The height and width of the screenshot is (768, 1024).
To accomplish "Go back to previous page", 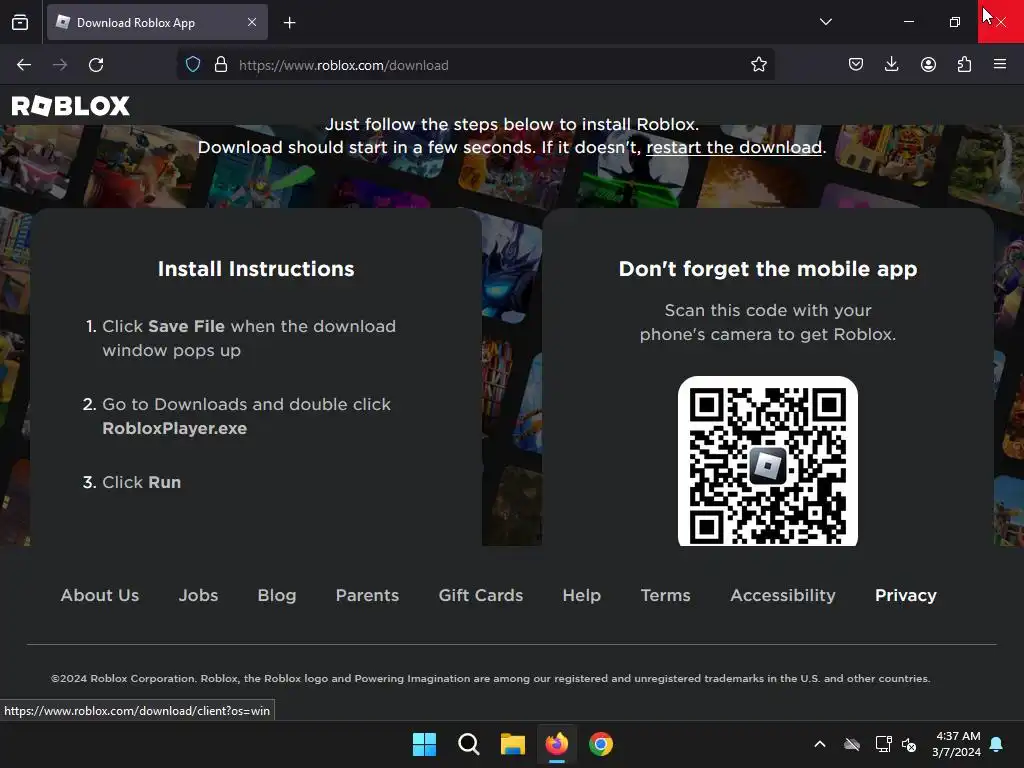I will point(24,65).
